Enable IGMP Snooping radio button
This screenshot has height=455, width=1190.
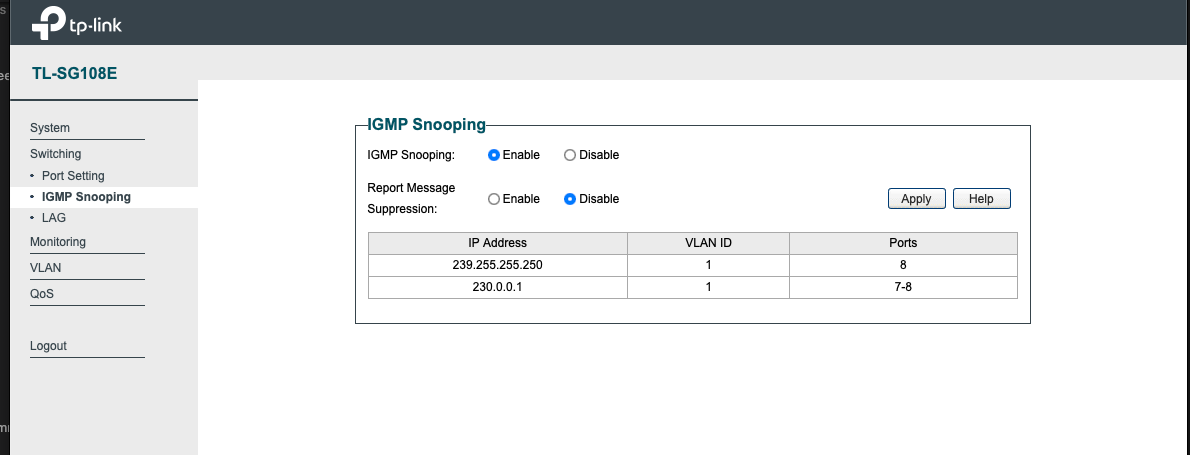[x=494, y=155]
